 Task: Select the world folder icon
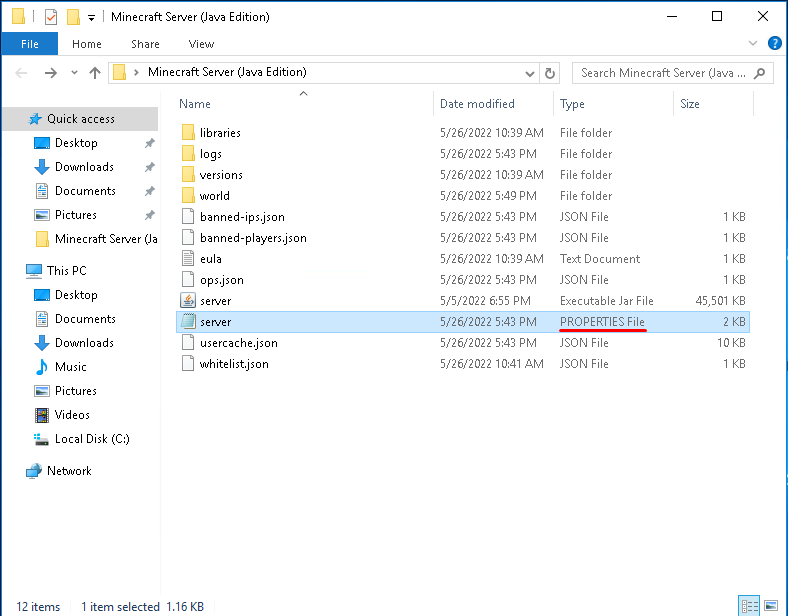coord(188,195)
